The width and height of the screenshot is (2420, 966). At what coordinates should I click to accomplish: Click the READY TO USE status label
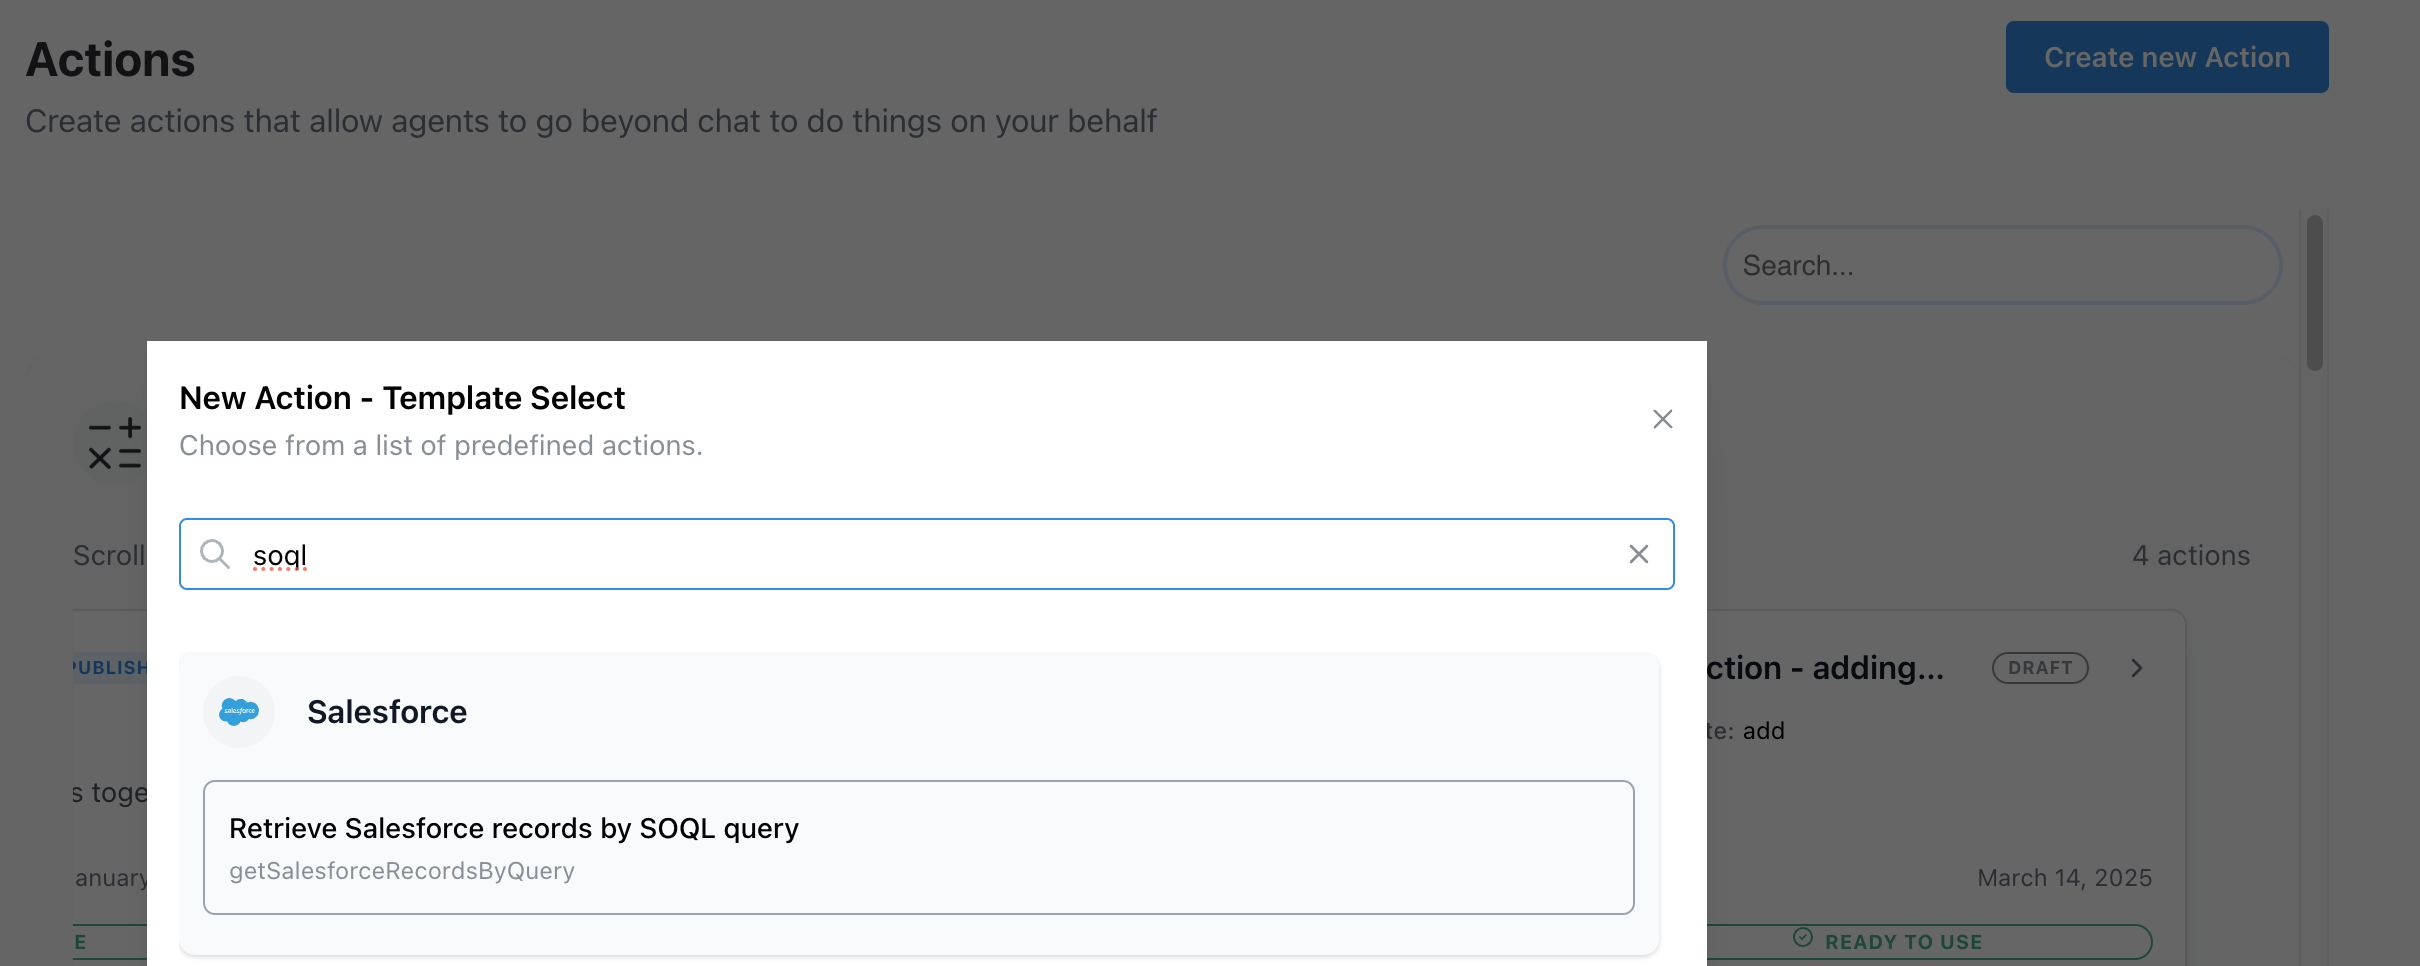[x=1903, y=942]
